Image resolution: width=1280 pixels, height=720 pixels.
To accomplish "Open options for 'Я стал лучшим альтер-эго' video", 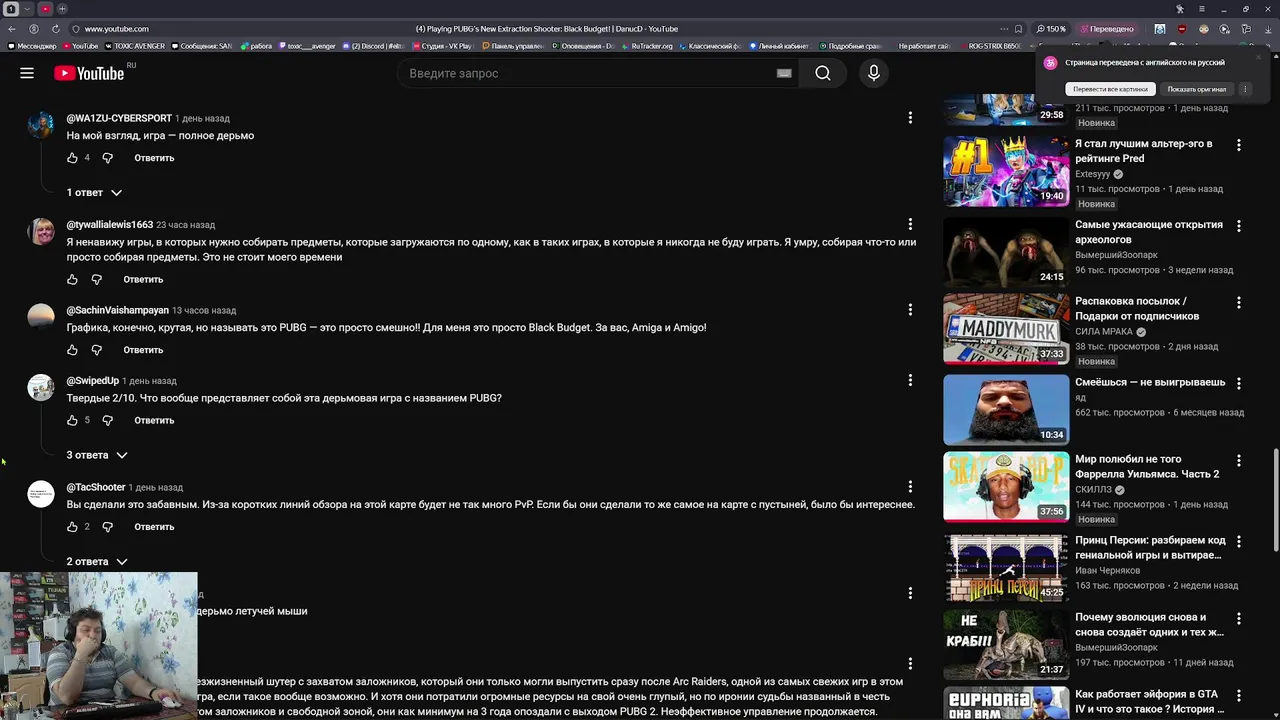I will [x=1238, y=146].
